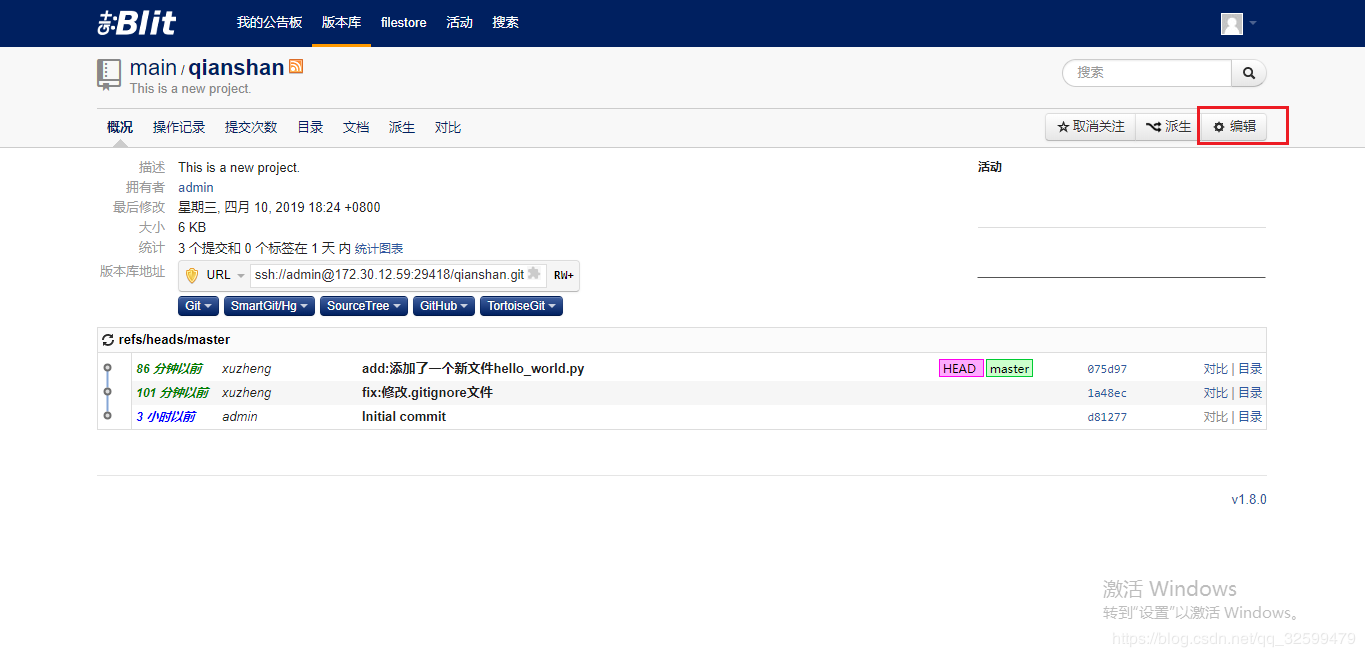Open the SmartGit/Hg dropdown
The height and width of the screenshot is (657, 1365).
(x=268, y=306)
